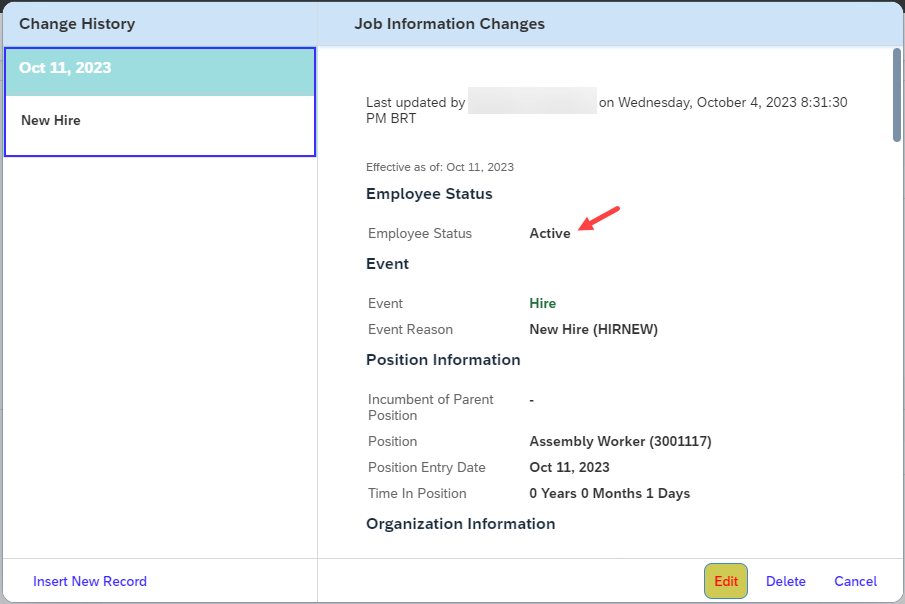905x604 pixels.
Task: Cancel the Job Information dialog
Action: point(855,581)
